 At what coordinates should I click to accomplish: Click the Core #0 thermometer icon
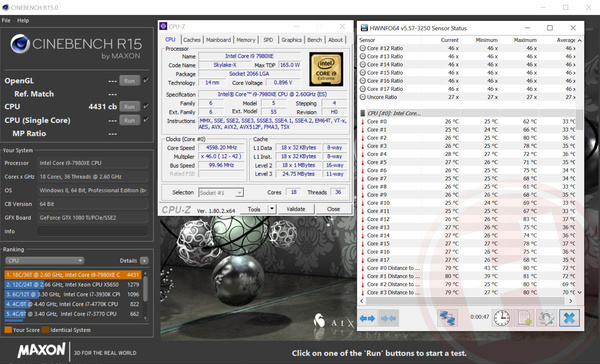point(363,122)
